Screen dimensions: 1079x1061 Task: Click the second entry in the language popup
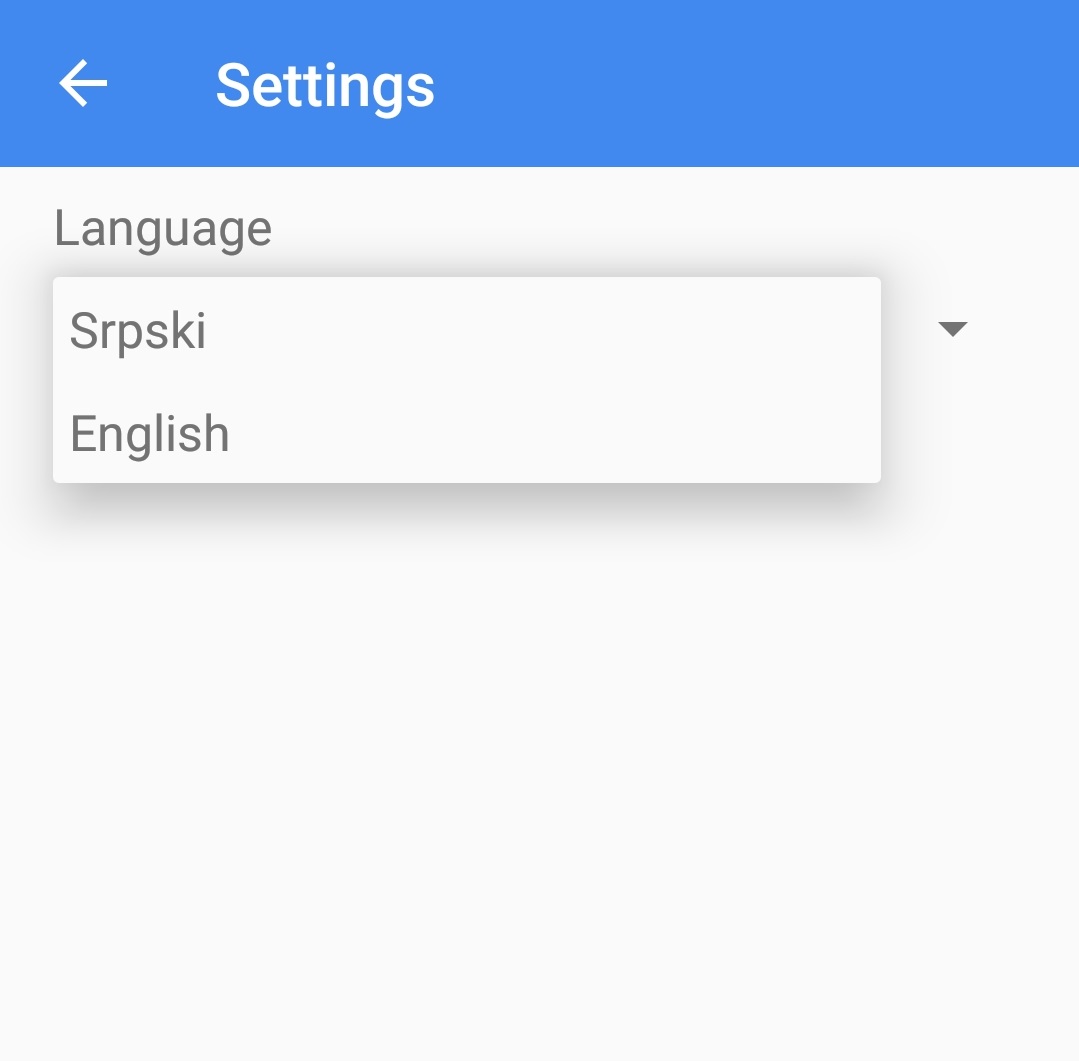point(150,434)
